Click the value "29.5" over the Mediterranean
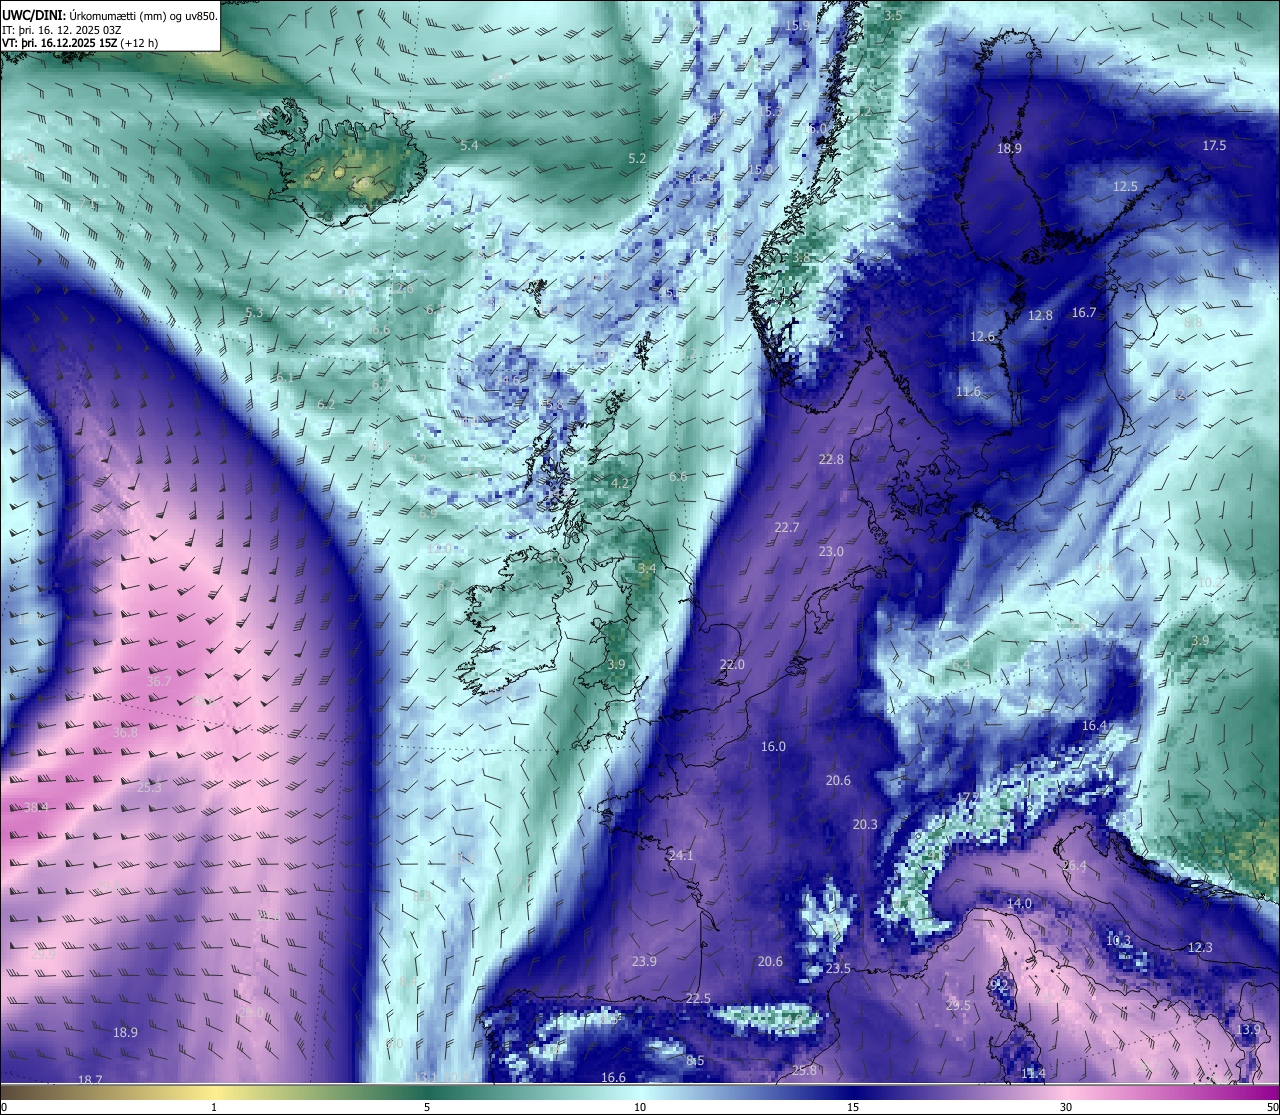The image size is (1280, 1115). [957, 1005]
